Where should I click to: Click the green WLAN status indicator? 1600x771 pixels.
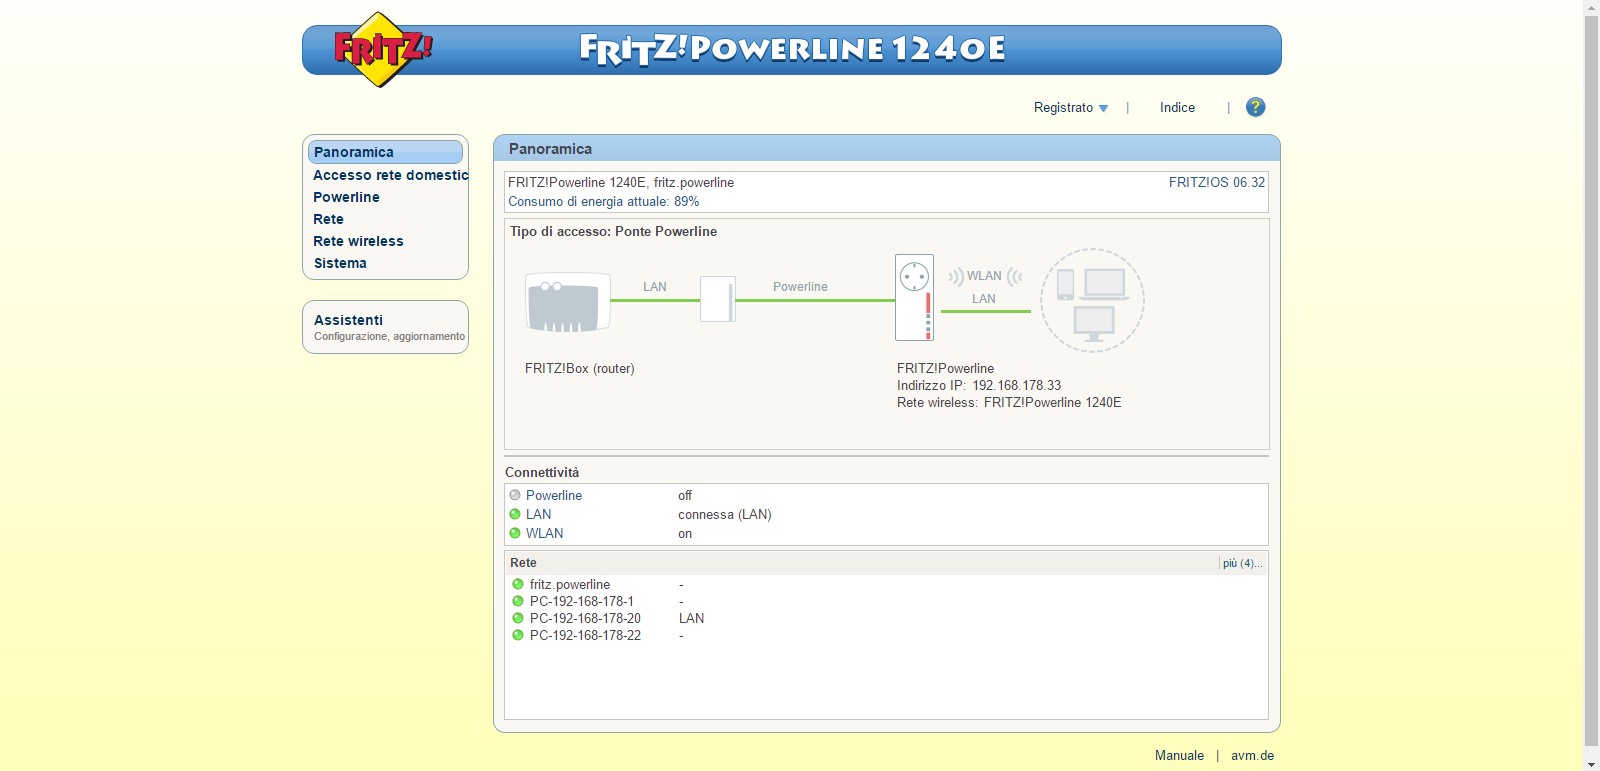[x=515, y=533]
